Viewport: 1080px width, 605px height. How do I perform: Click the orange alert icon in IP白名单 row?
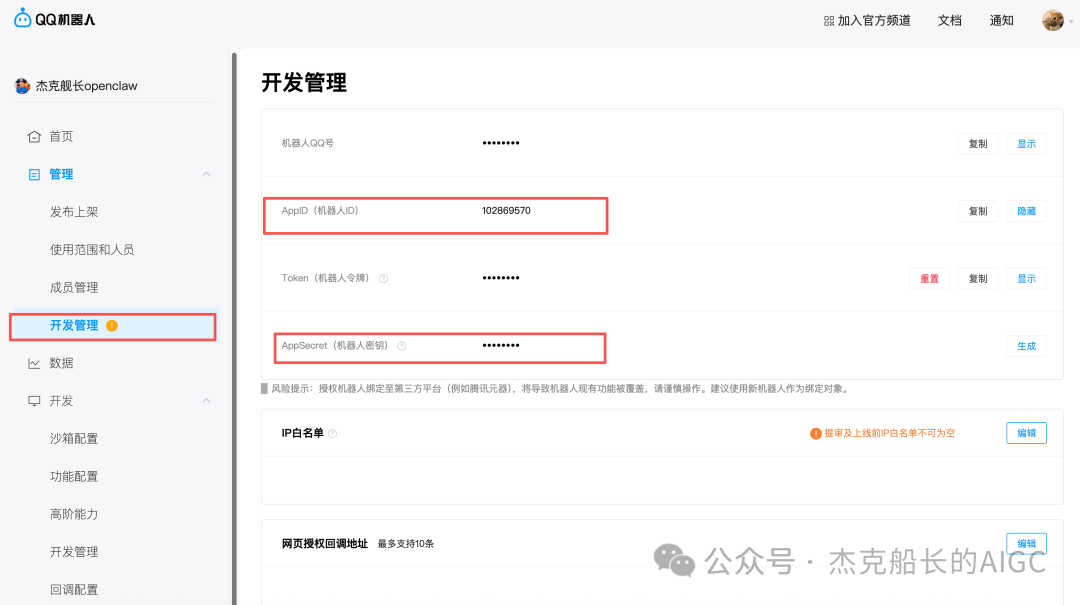(816, 433)
